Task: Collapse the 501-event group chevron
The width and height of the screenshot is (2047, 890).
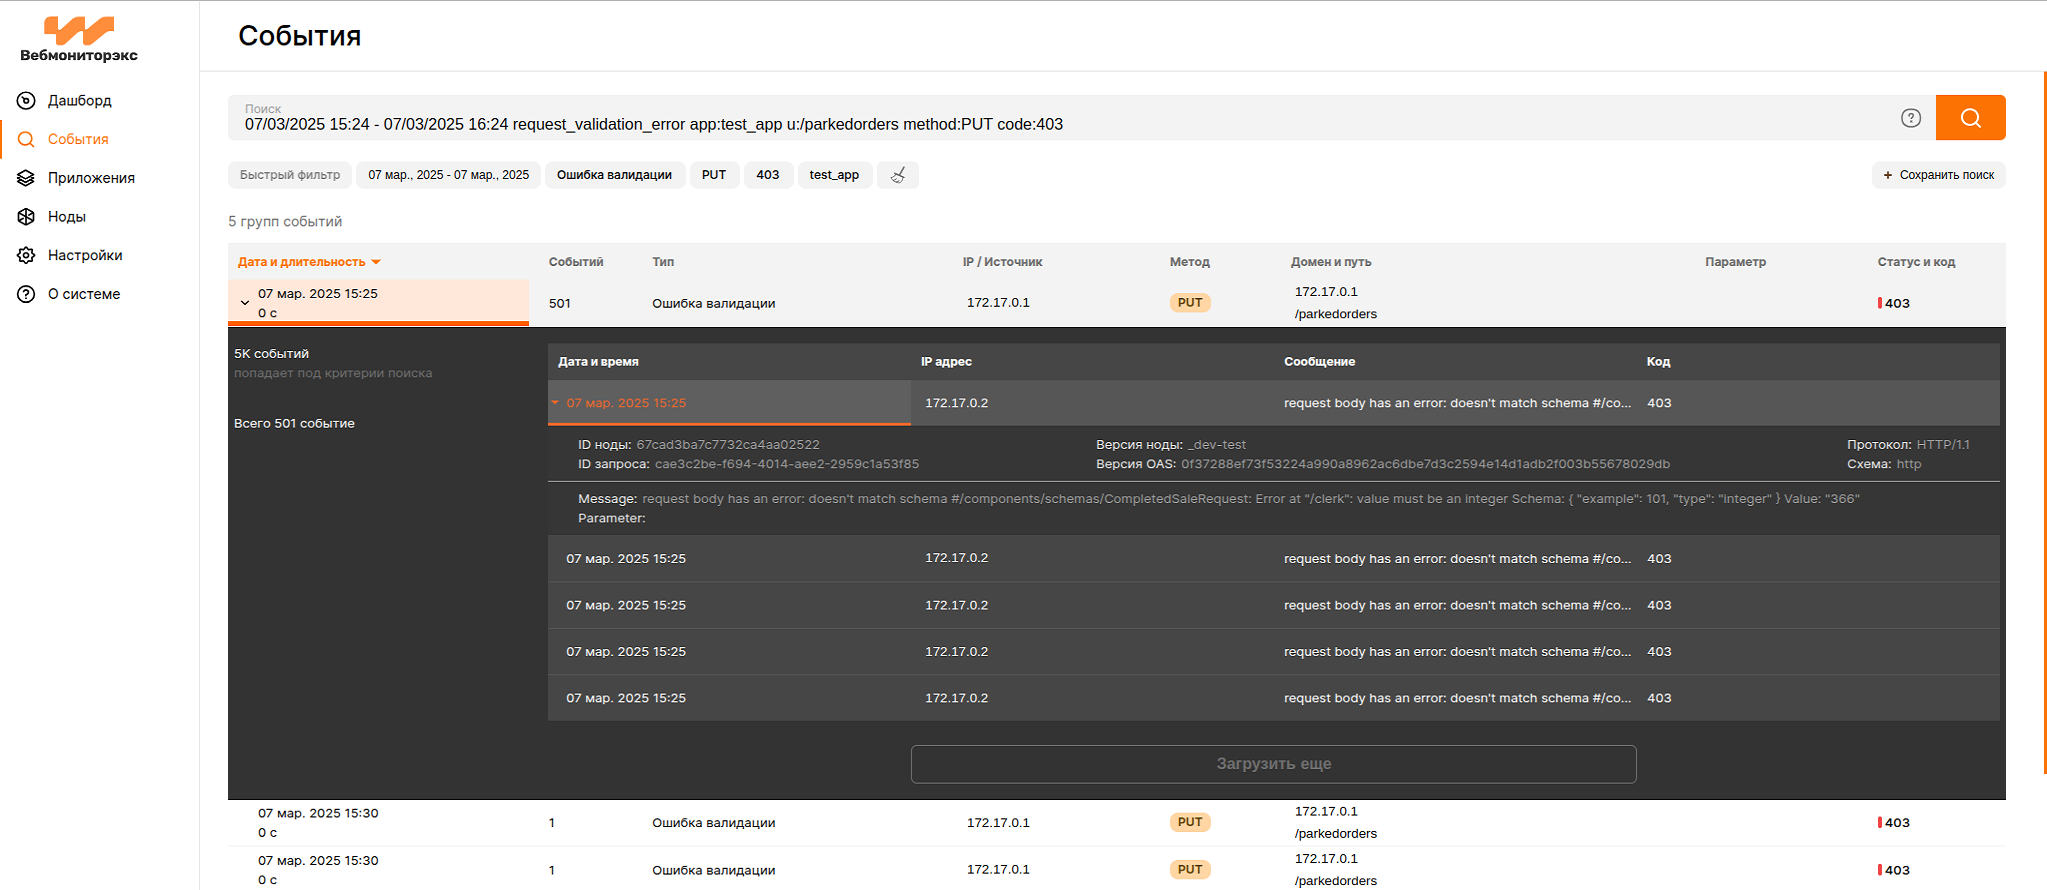Action: pyautogui.click(x=245, y=303)
